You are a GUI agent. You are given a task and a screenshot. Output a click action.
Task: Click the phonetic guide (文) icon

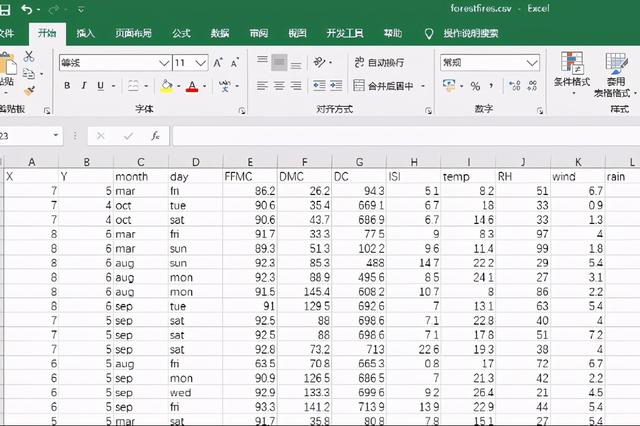click(x=224, y=86)
